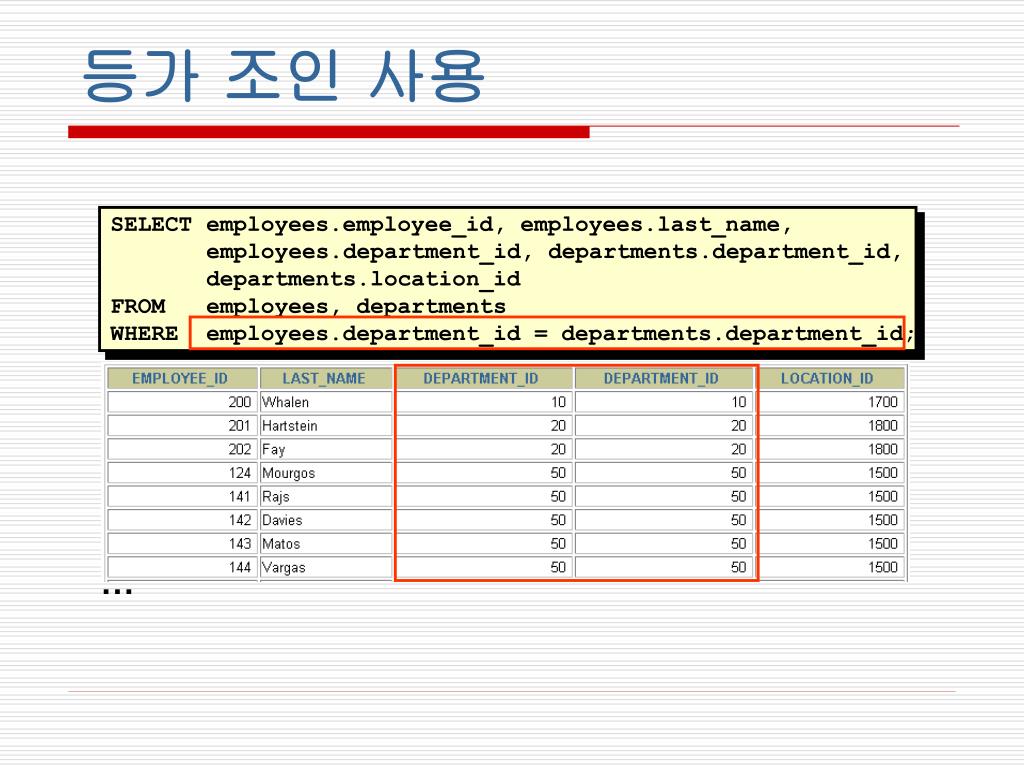Click the last name cell Fay

pos(326,449)
